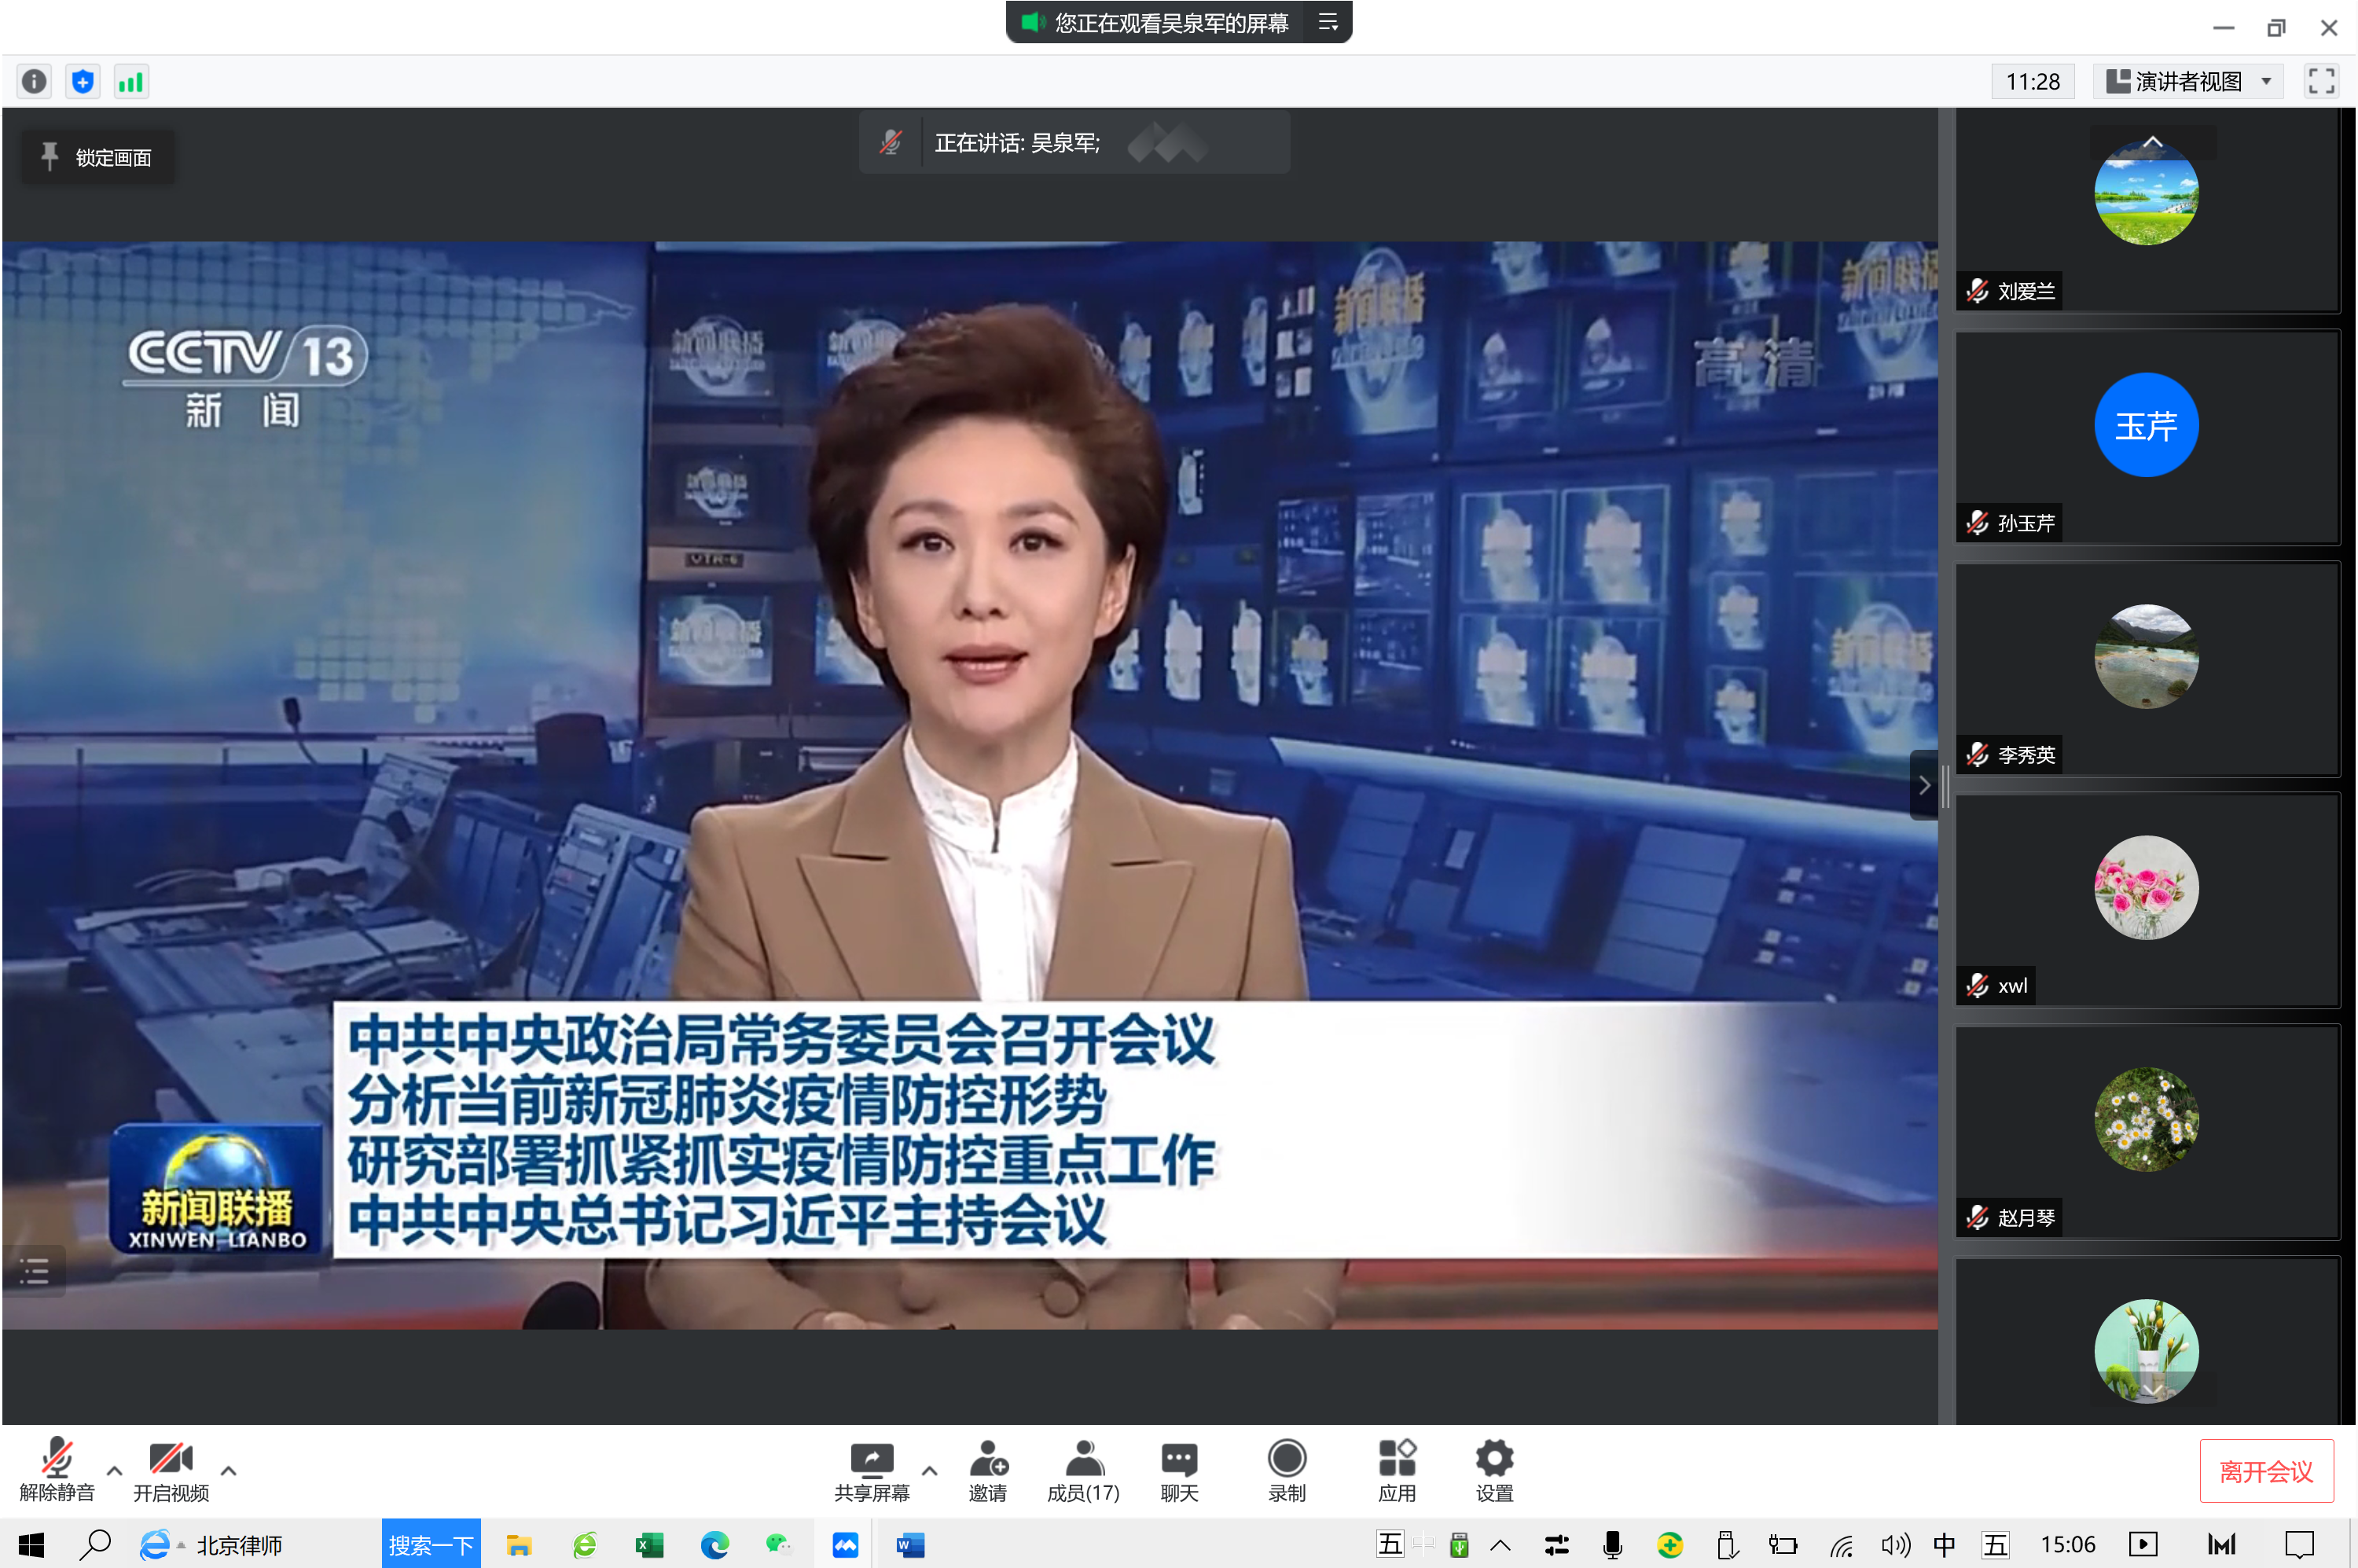Open taskbar search magnifier
The height and width of the screenshot is (1568, 2358).
pyautogui.click(x=95, y=1545)
